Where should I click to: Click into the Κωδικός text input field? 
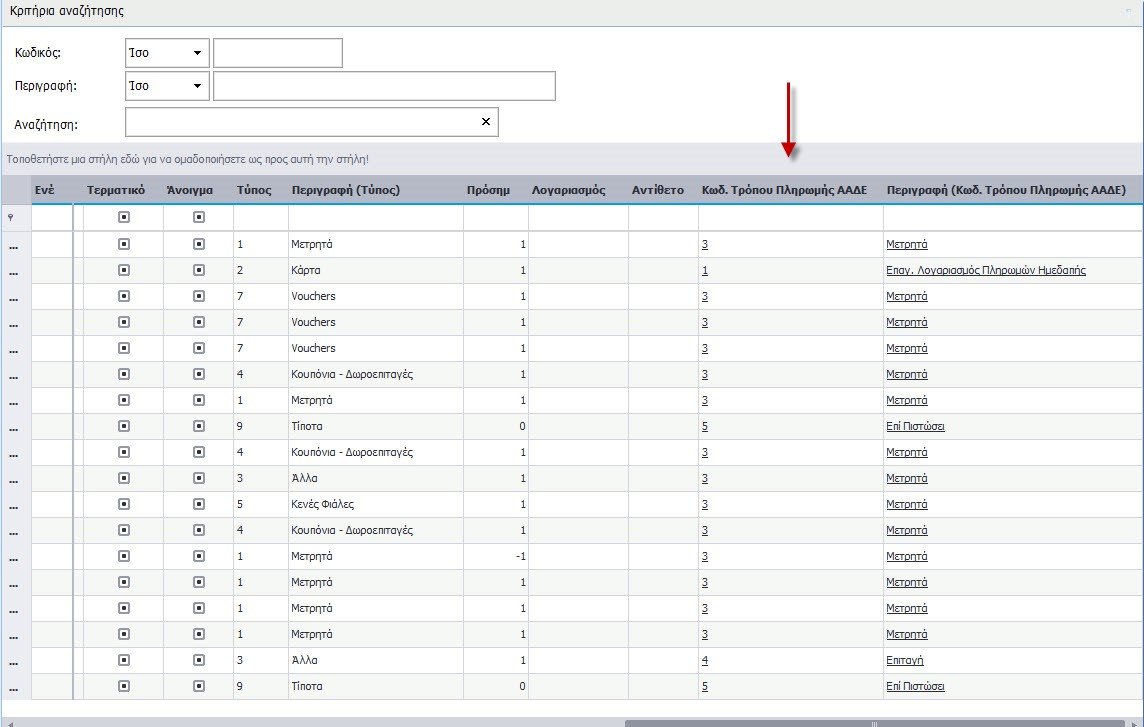278,53
